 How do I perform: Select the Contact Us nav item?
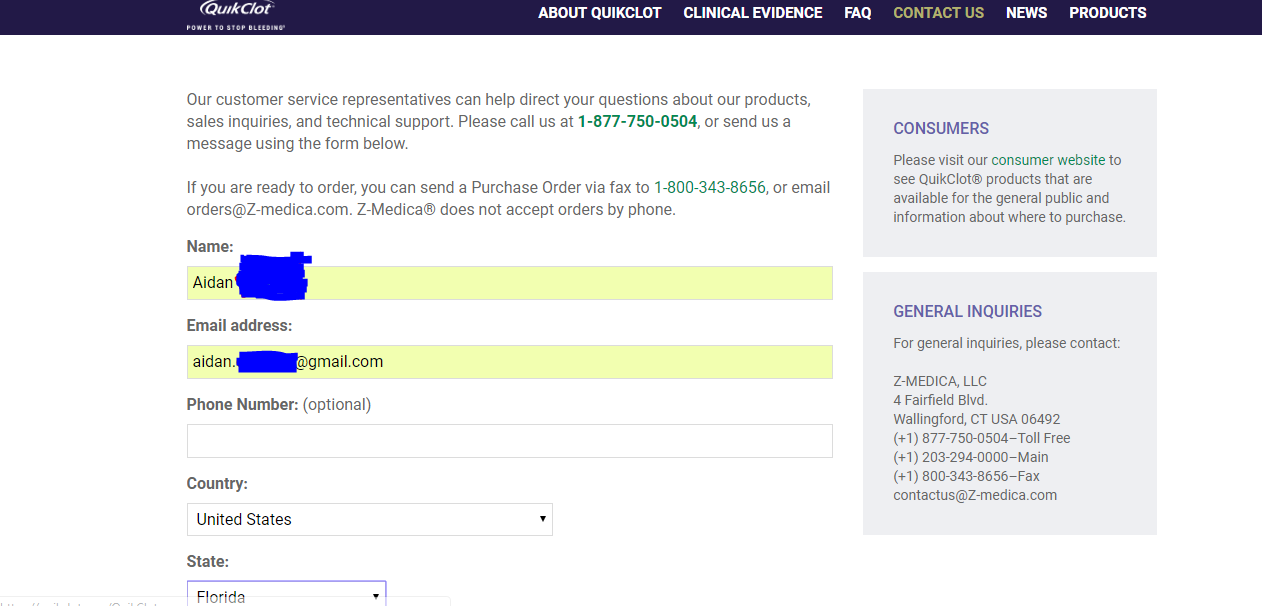(x=939, y=13)
